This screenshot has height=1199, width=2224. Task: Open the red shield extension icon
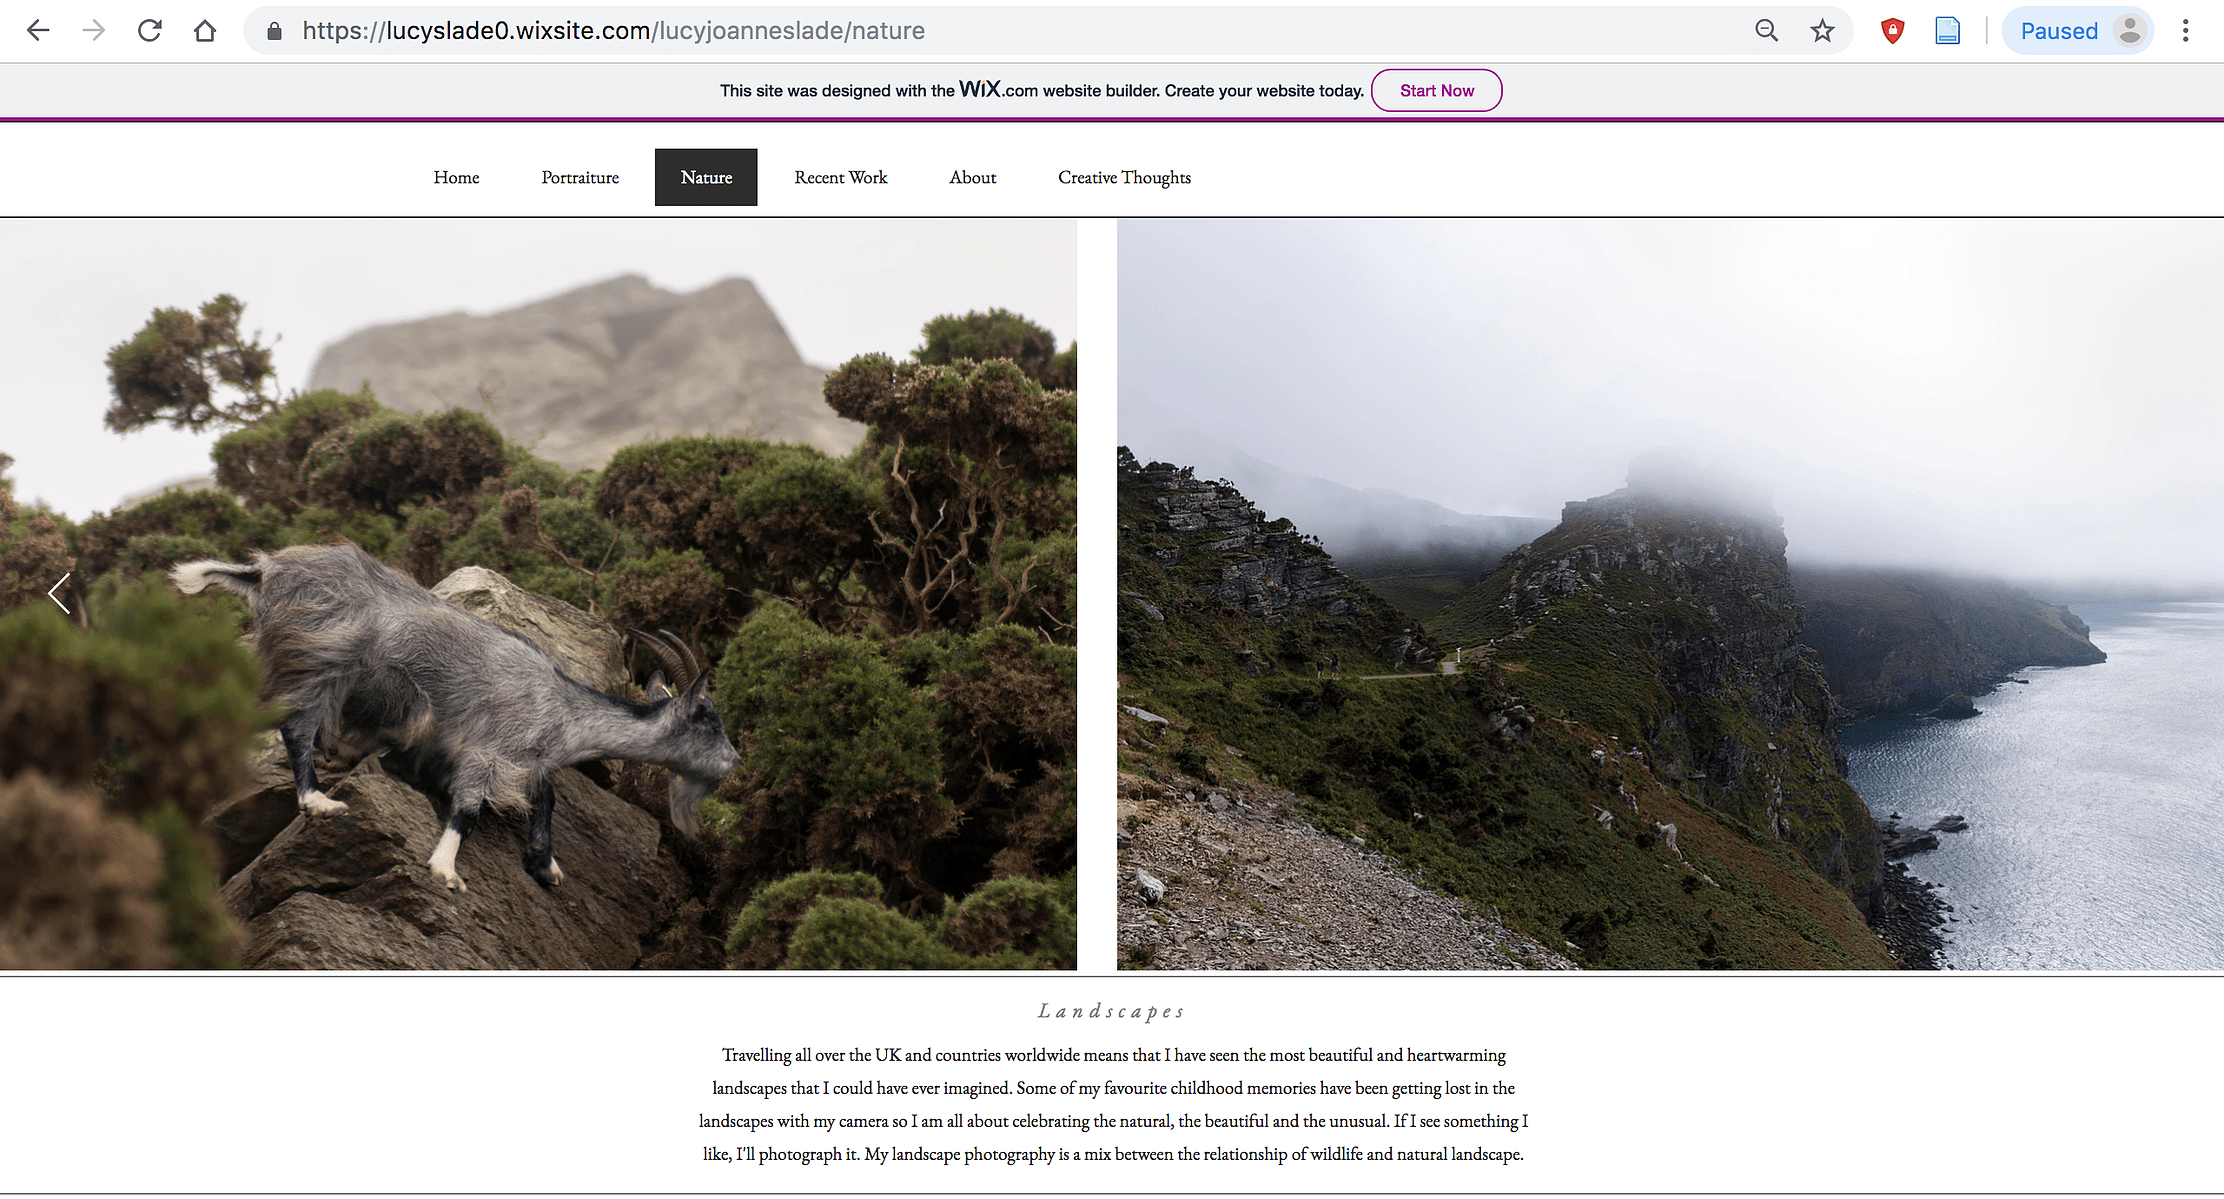pyautogui.click(x=1892, y=31)
